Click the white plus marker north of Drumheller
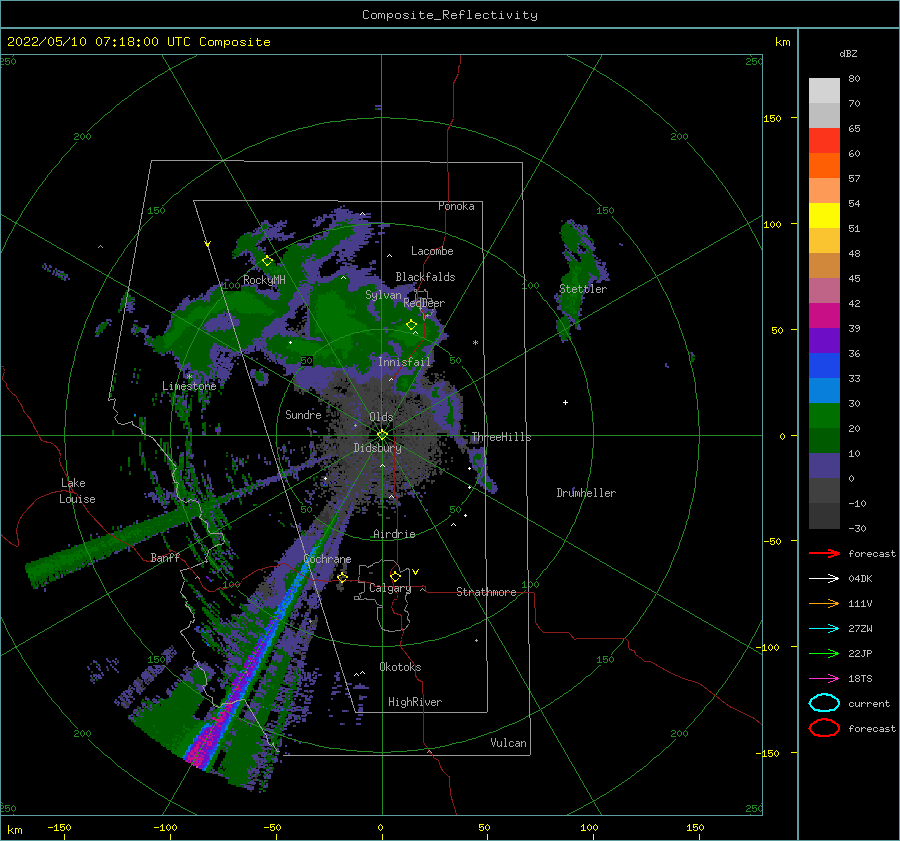900x841 pixels. (565, 402)
